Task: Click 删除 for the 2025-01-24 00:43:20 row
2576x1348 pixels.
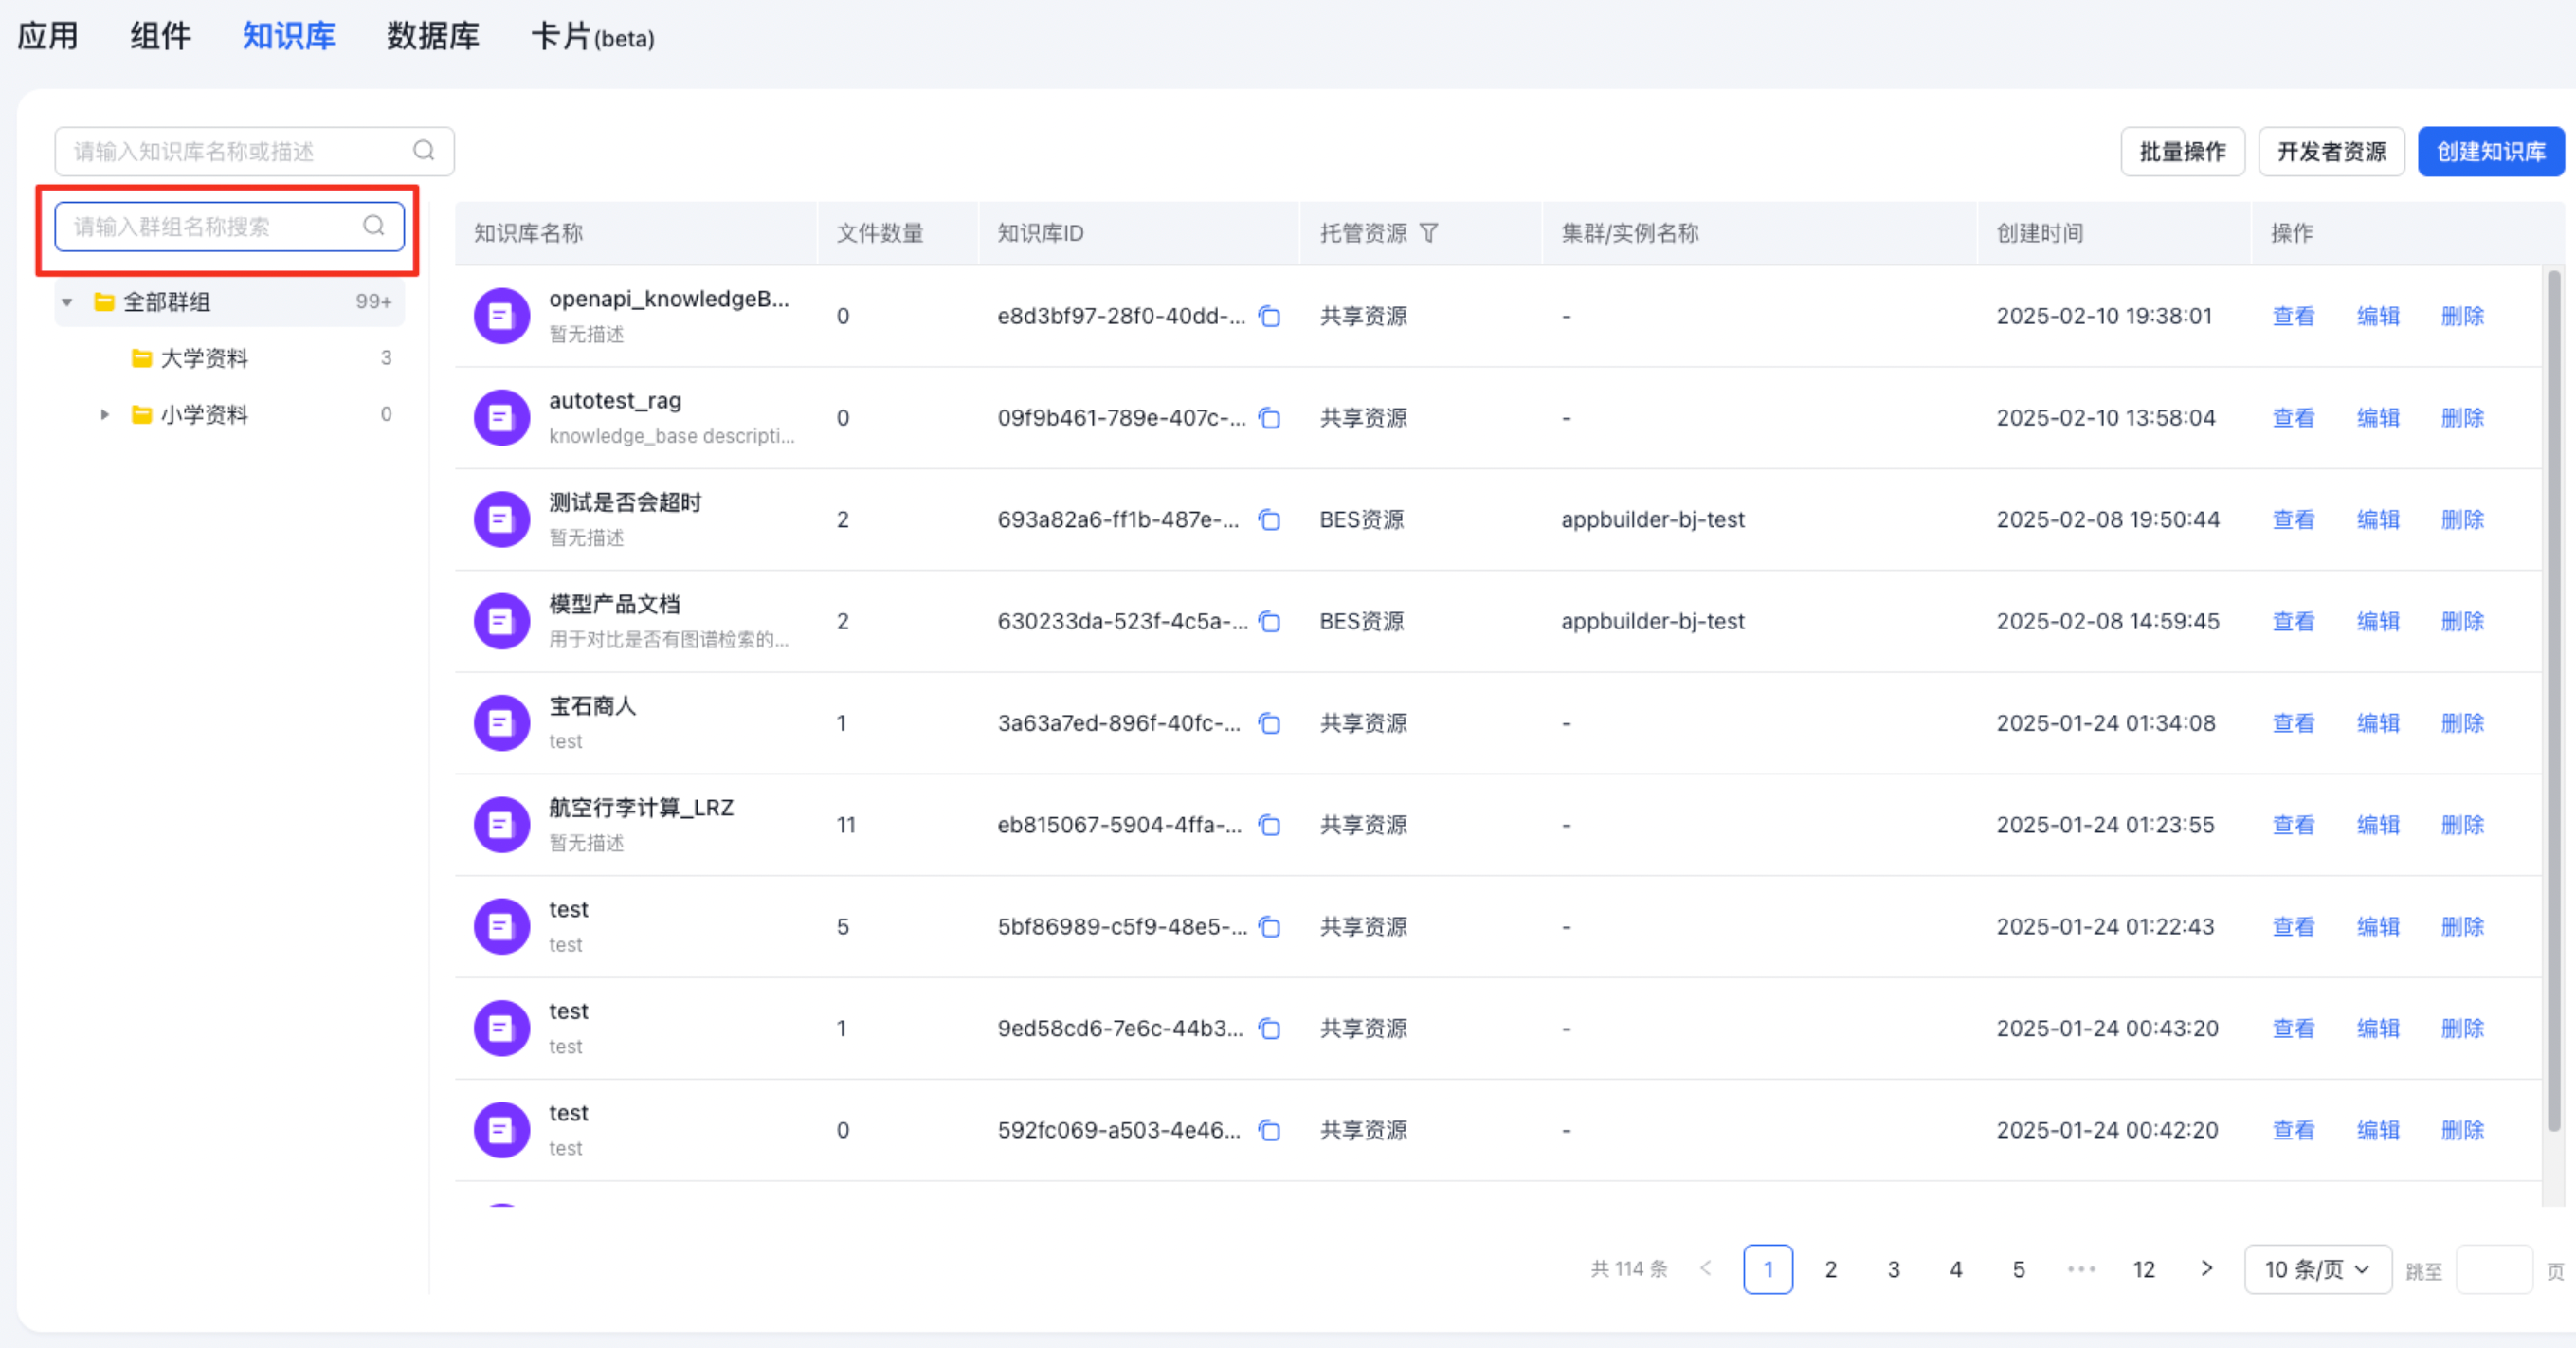Action: [x=2462, y=1028]
